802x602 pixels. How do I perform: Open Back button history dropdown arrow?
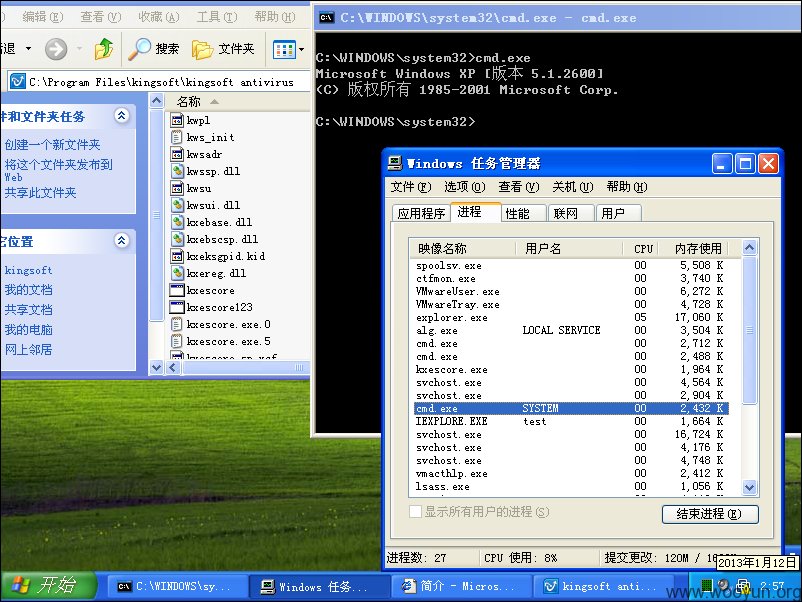pyautogui.click(x=29, y=49)
